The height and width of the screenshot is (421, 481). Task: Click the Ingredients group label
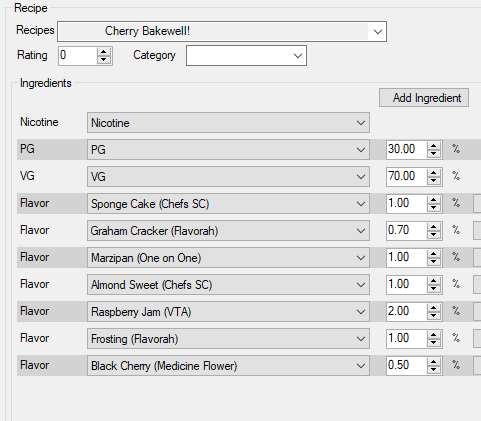(46, 83)
